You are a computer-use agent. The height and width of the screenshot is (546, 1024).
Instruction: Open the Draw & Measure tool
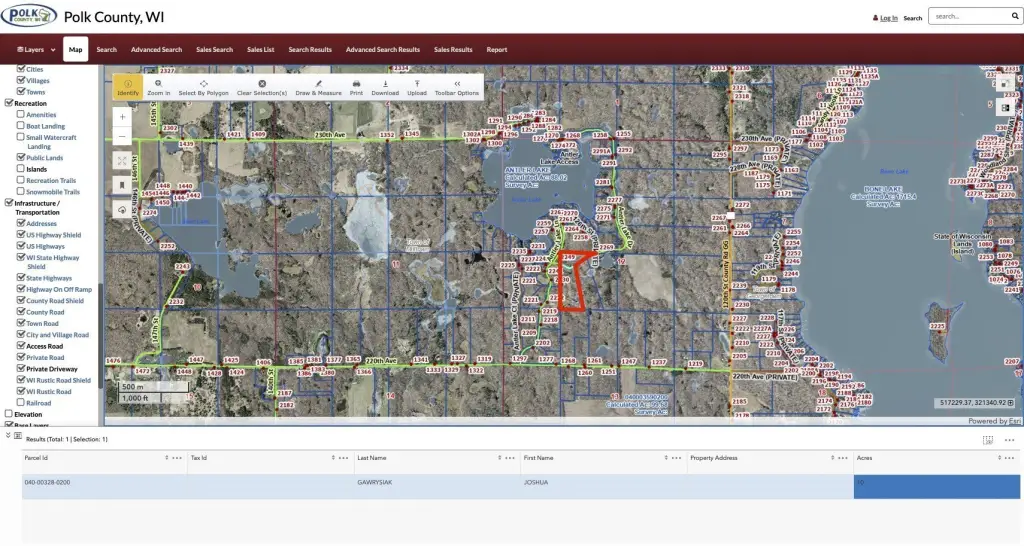pos(319,87)
